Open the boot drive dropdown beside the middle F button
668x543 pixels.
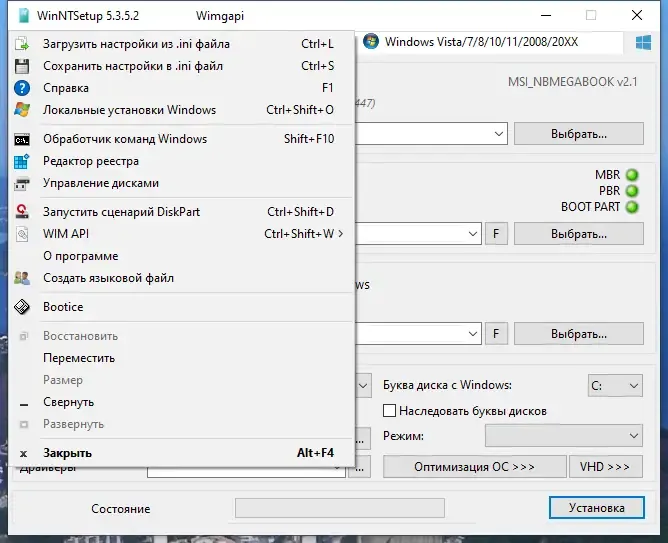click(x=472, y=234)
